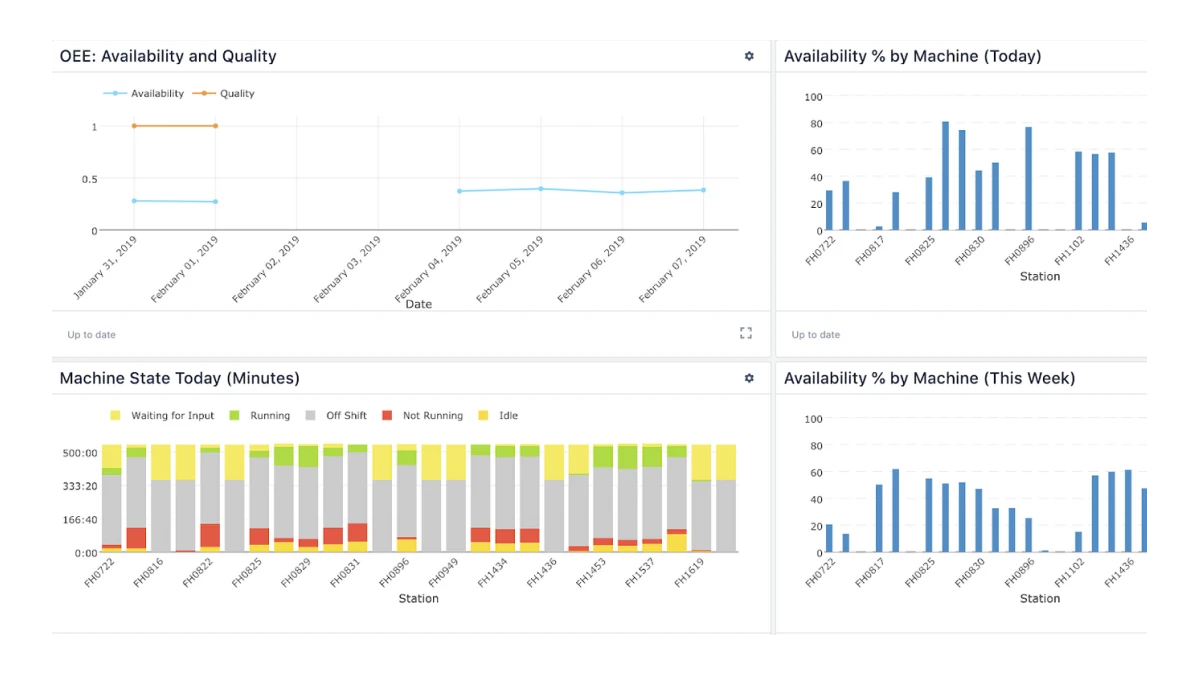
Task: Click "Up to date" status in OEE panel
Action: 91,335
